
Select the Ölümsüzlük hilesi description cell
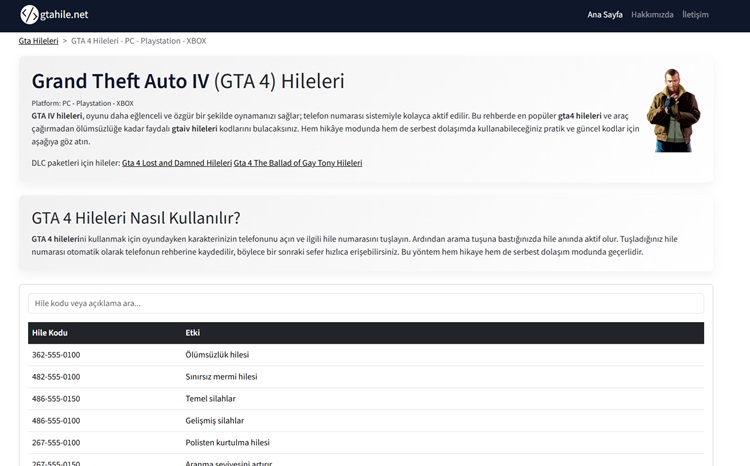tap(217, 355)
